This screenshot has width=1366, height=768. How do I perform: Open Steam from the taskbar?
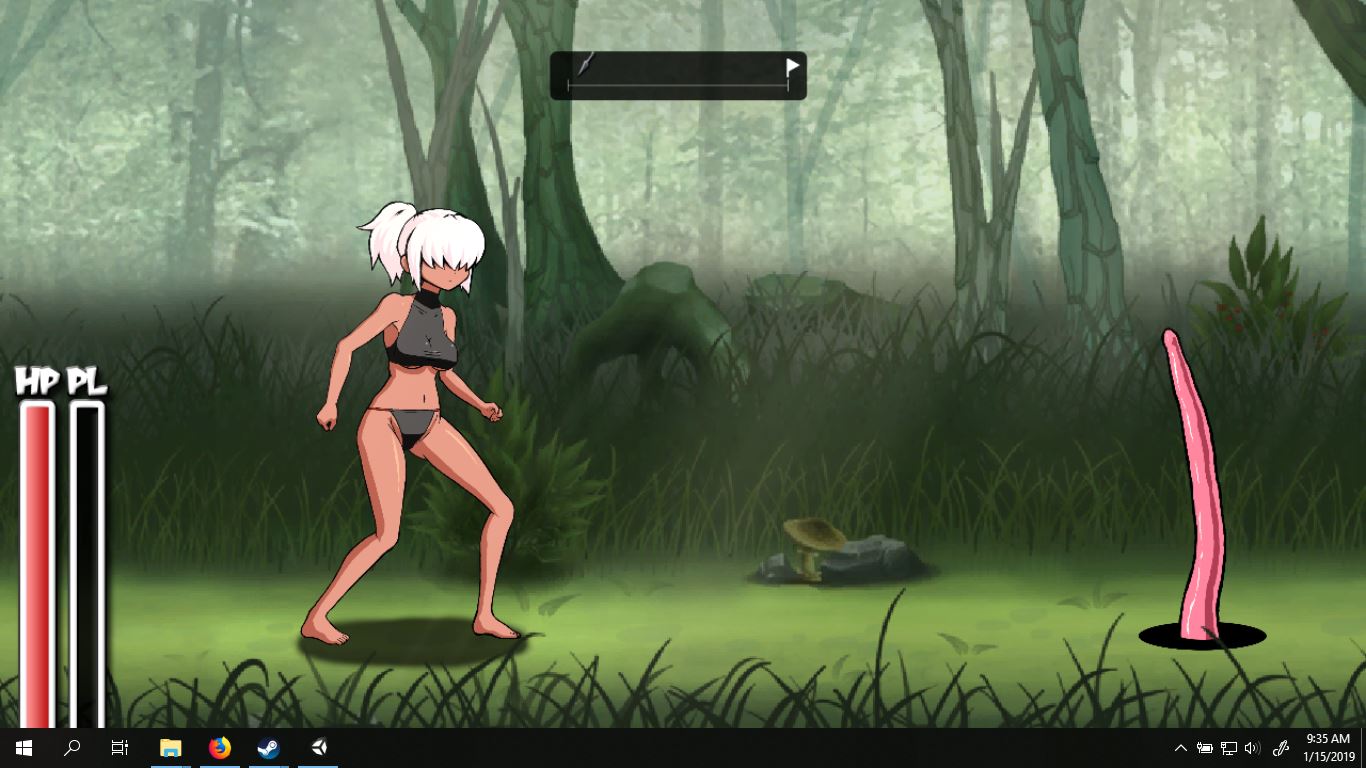[268, 748]
